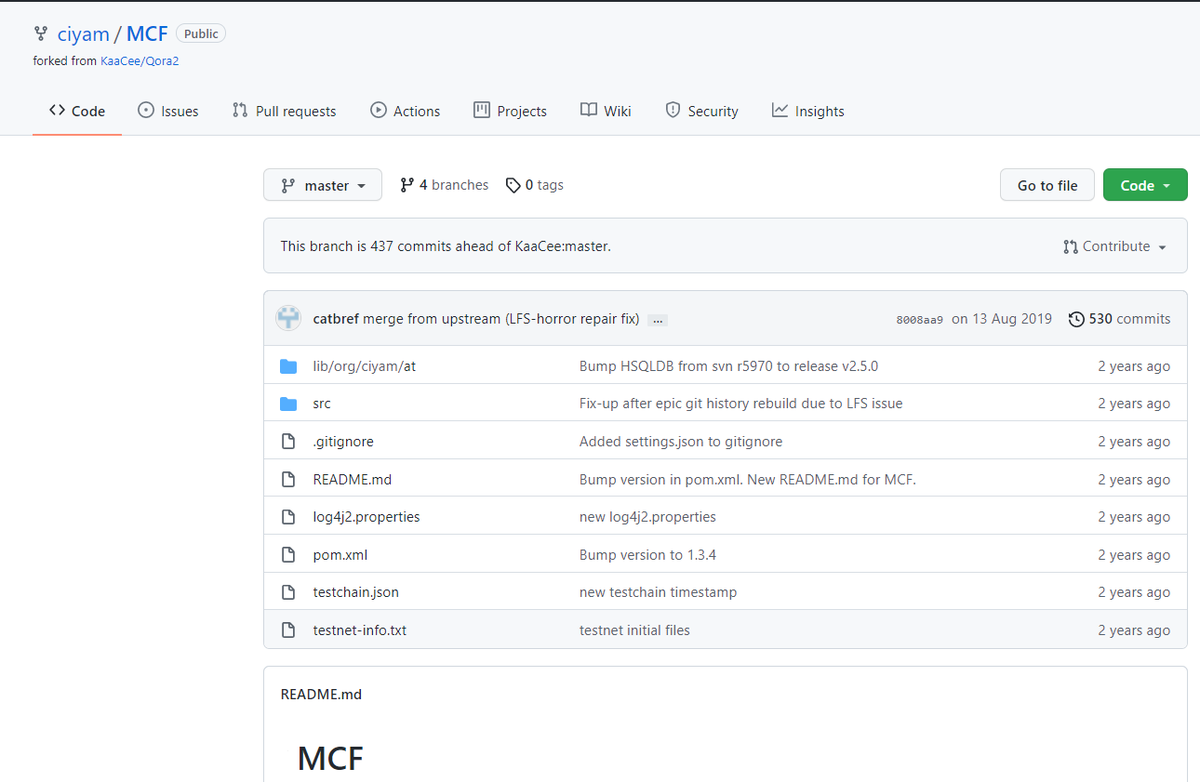The height and width of the screenshot is (782, 1200).
Task: Click the Actions tab play icon
Action: click(378, 111)
